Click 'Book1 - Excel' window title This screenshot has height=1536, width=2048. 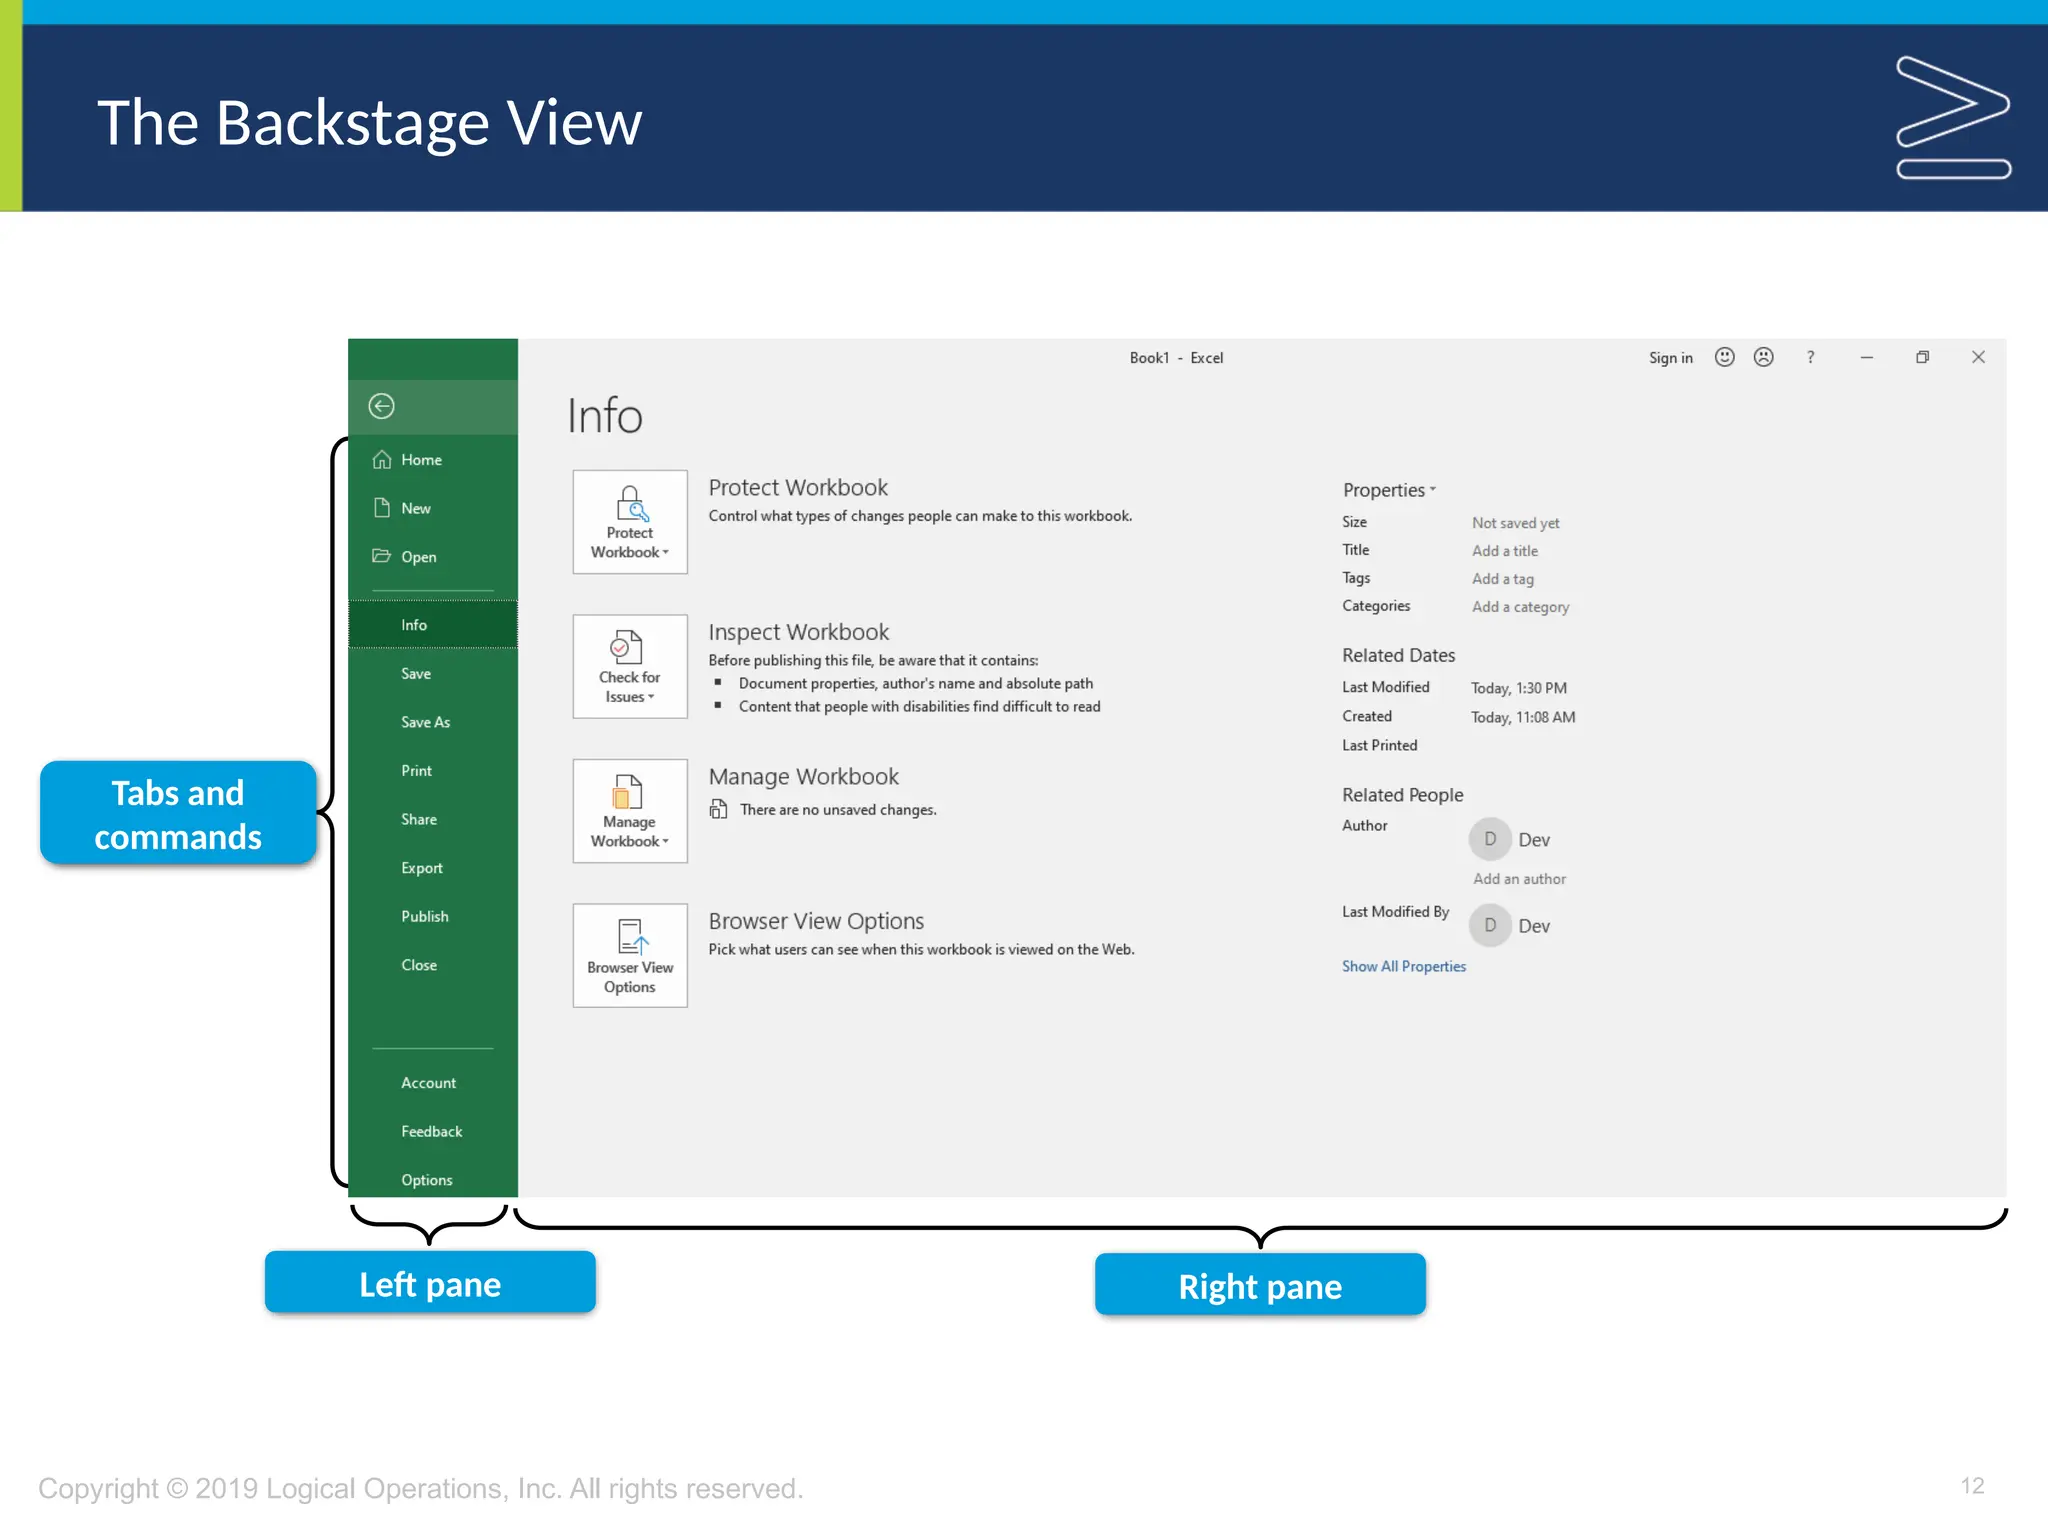(x=1176, y=358)
